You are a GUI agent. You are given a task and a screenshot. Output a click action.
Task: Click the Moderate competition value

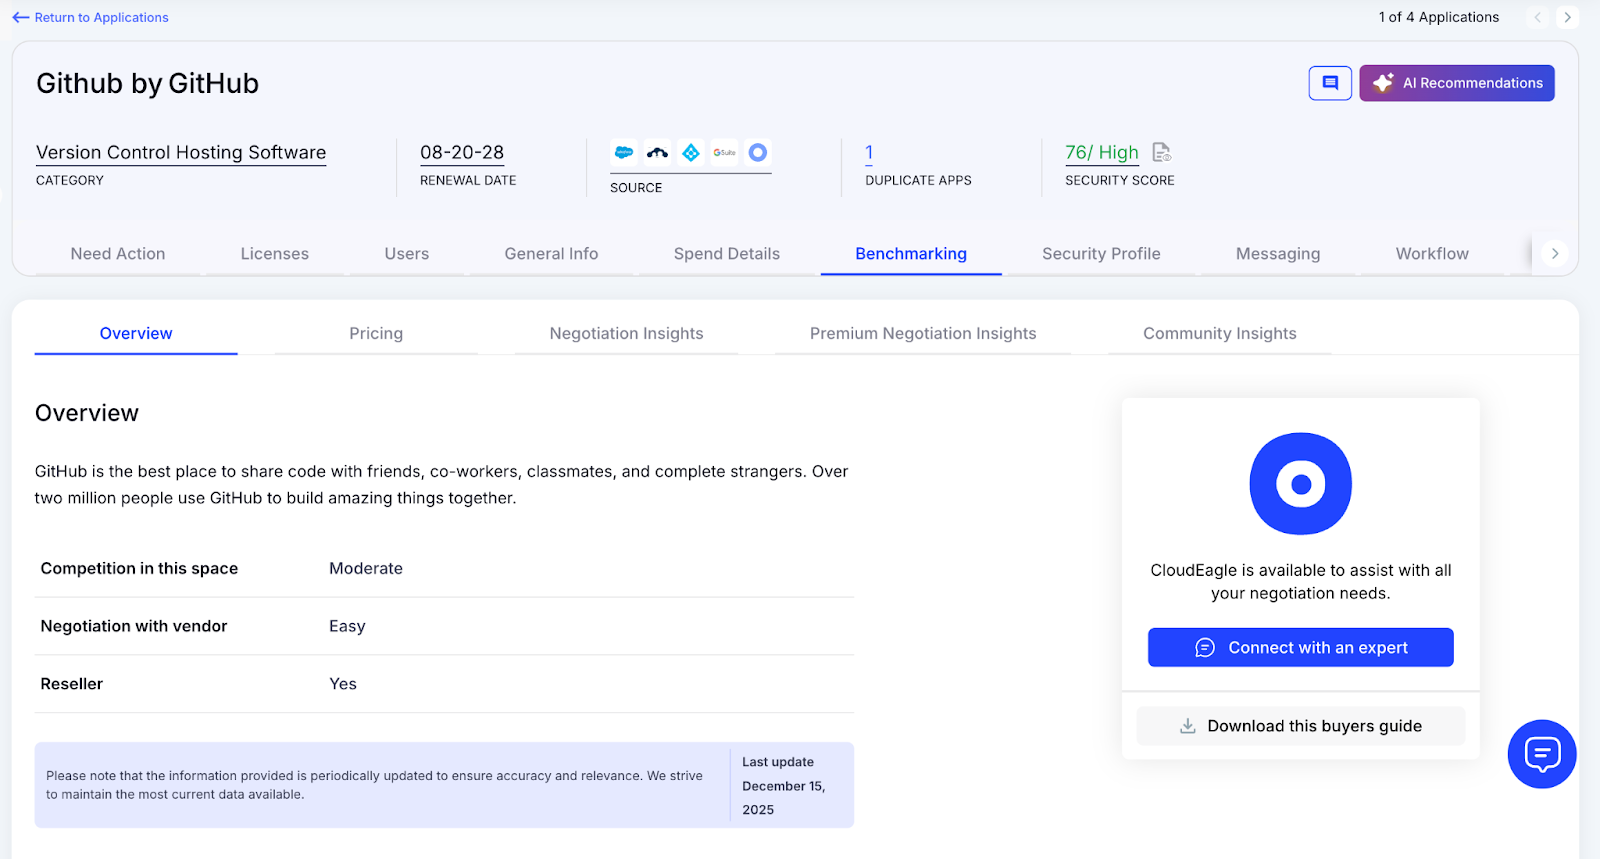(366, 568)
